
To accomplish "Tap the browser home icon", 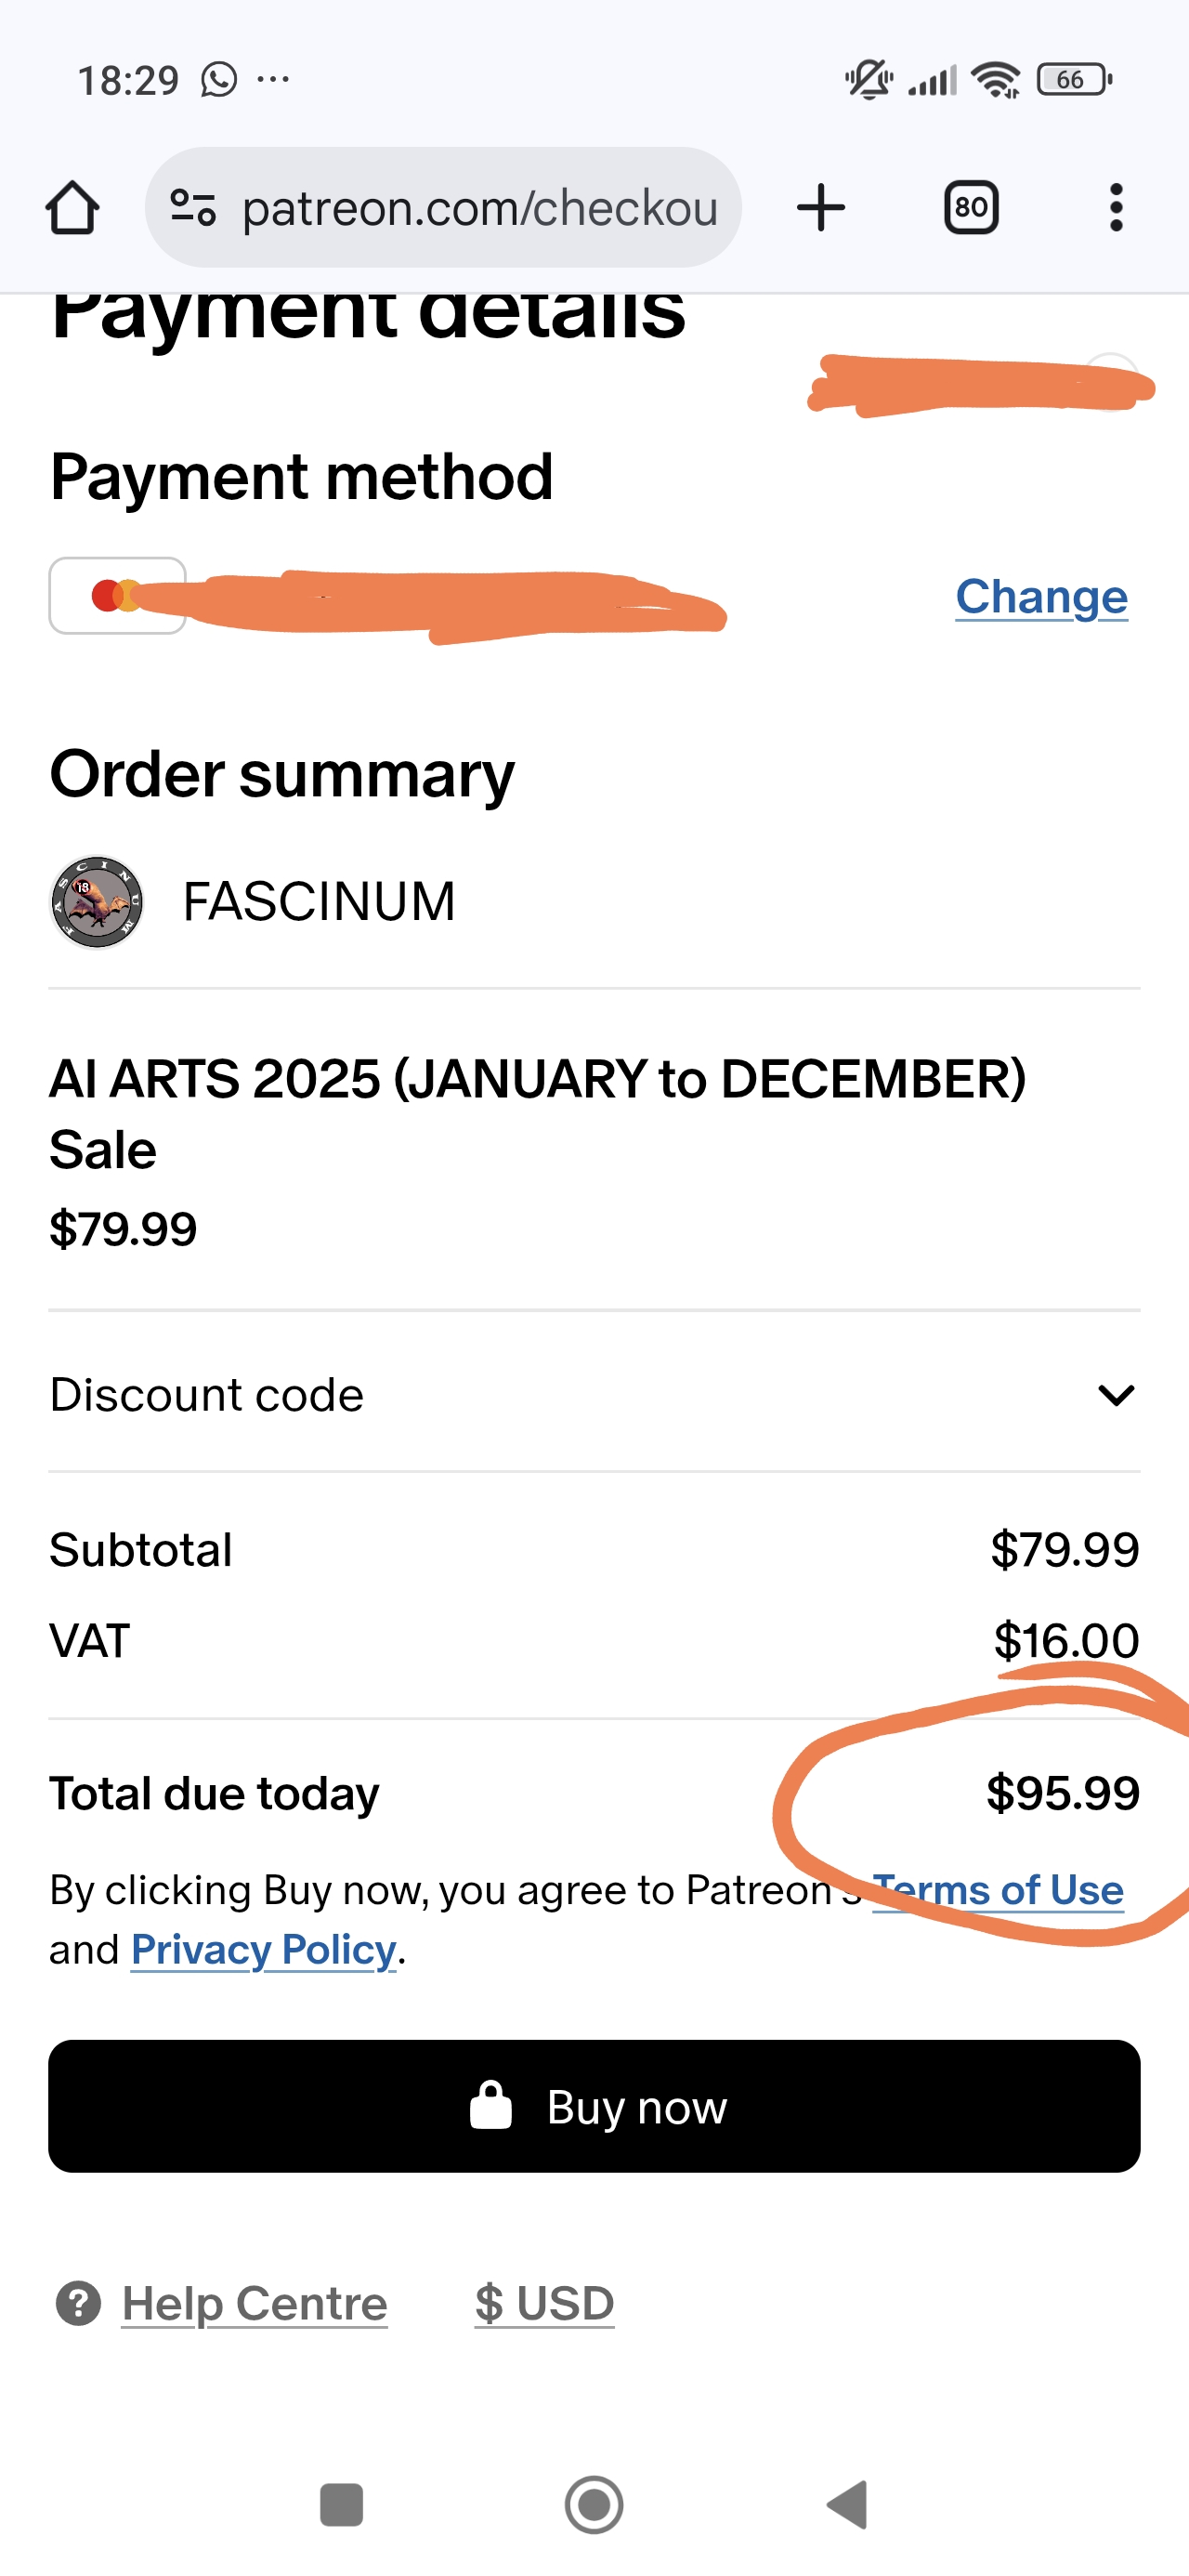I will (x=72, y=208).
